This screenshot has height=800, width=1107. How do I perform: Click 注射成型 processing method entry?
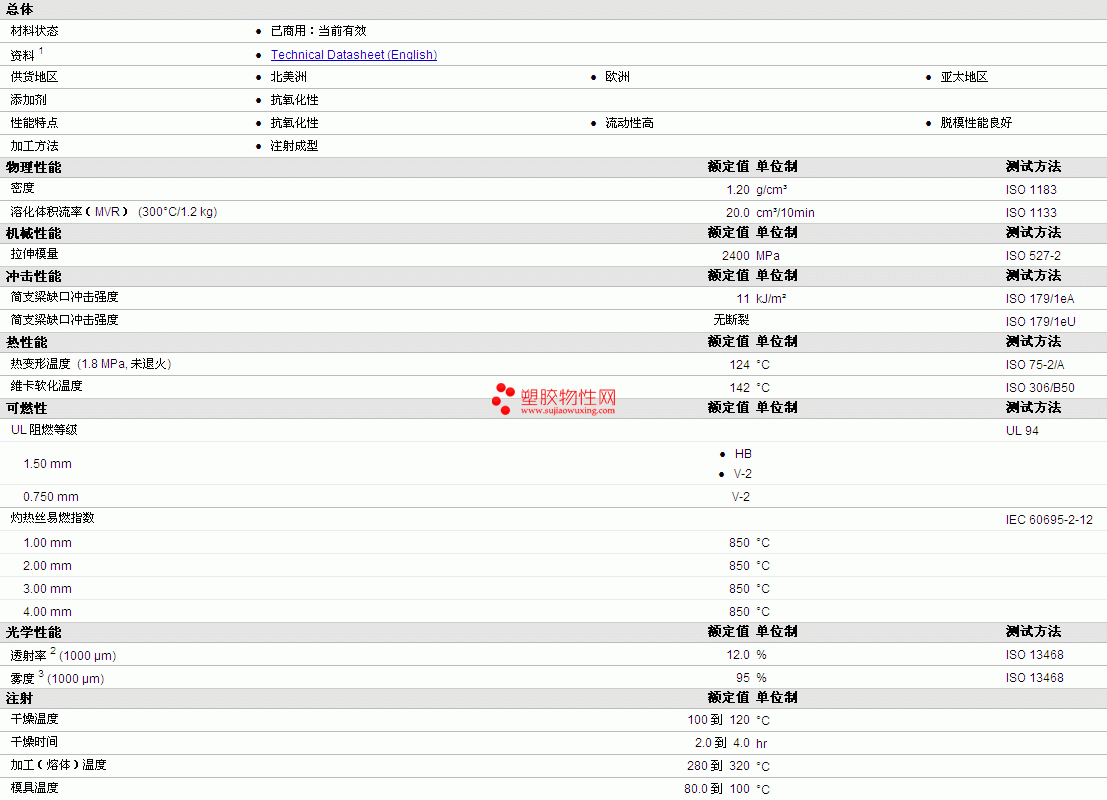[x=294, y=146]
